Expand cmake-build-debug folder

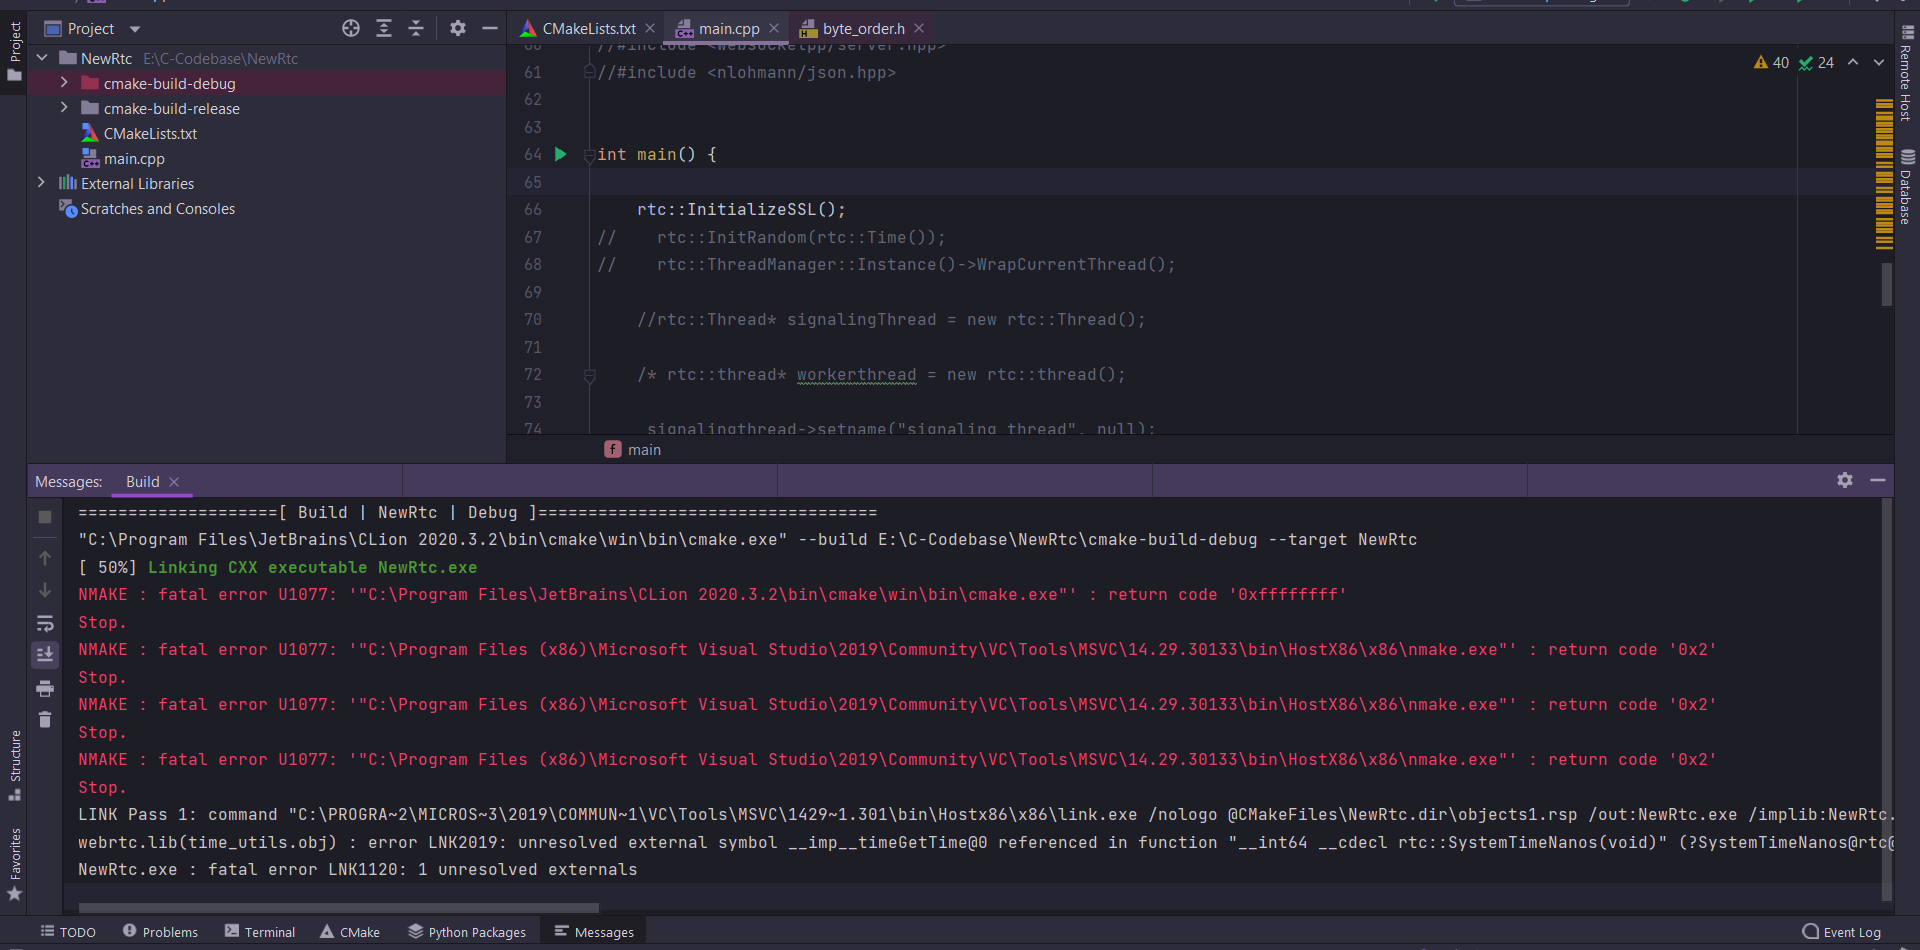(x=64, y=83)
